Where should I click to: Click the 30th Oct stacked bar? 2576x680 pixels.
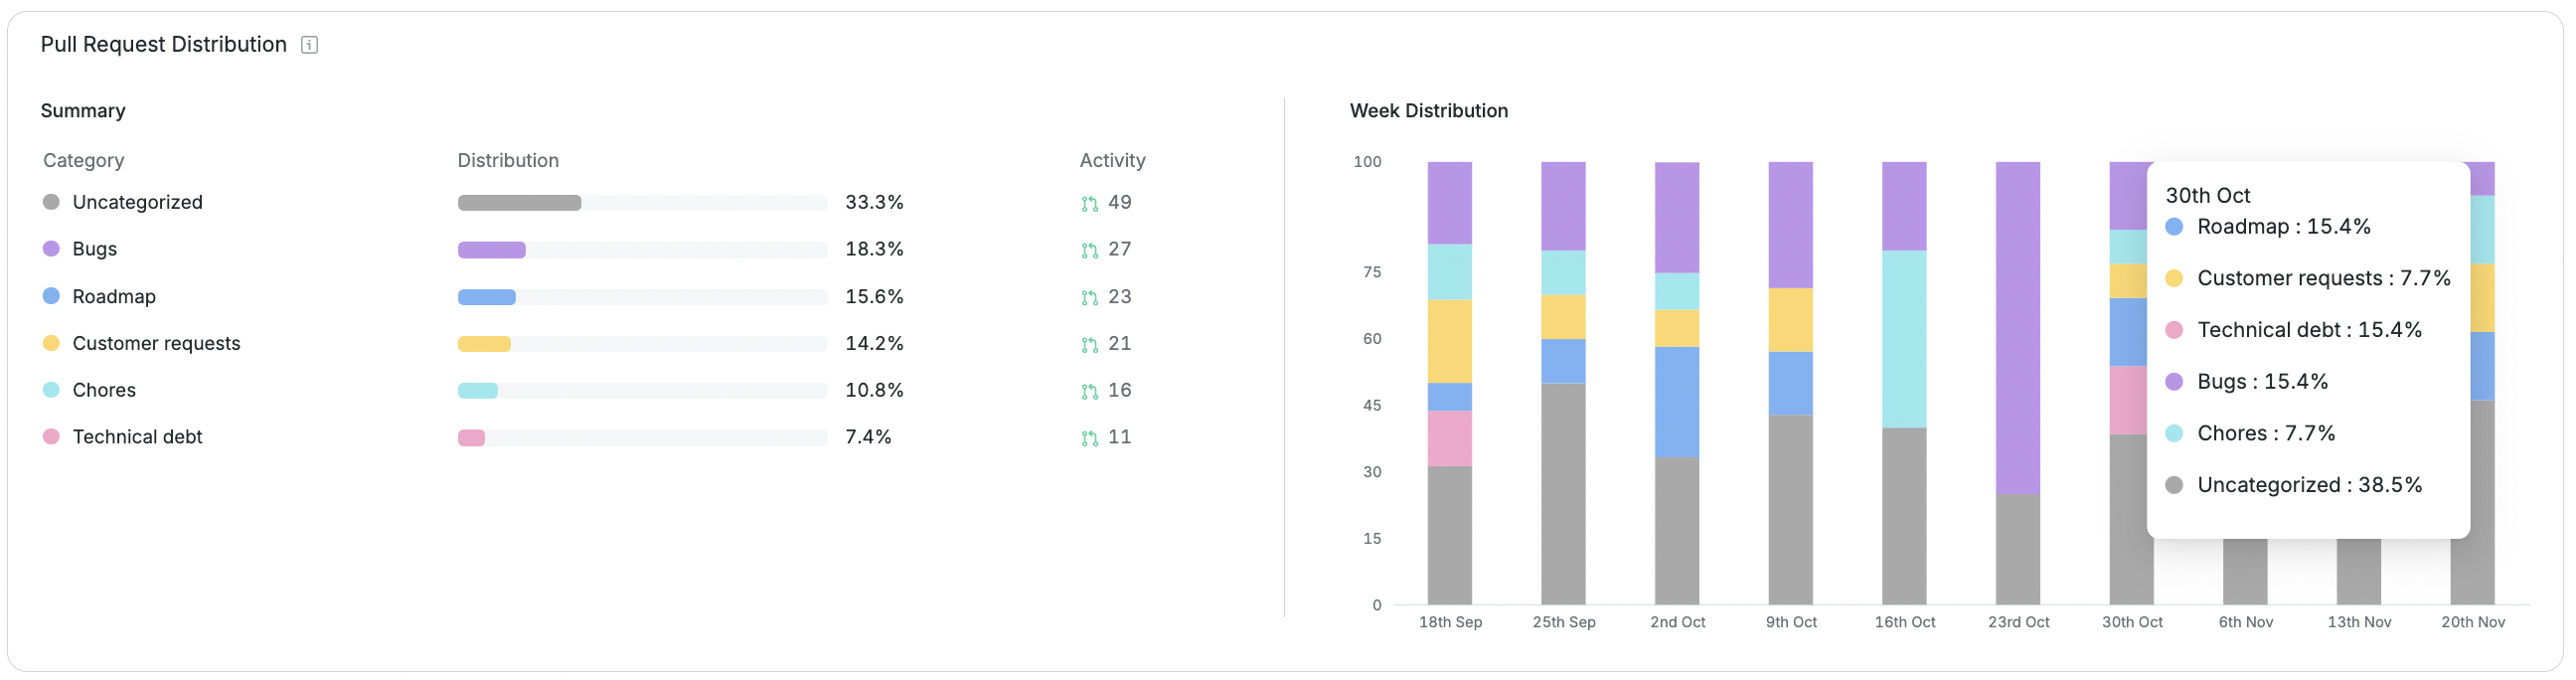pos(2131,500)
